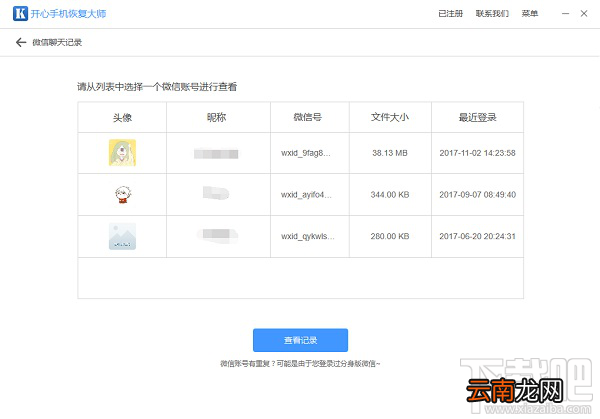This screenshot has height=419, width=600.
Task: Click the blurred nickname for wxid_qykwls row
Action: click(217, 234)
